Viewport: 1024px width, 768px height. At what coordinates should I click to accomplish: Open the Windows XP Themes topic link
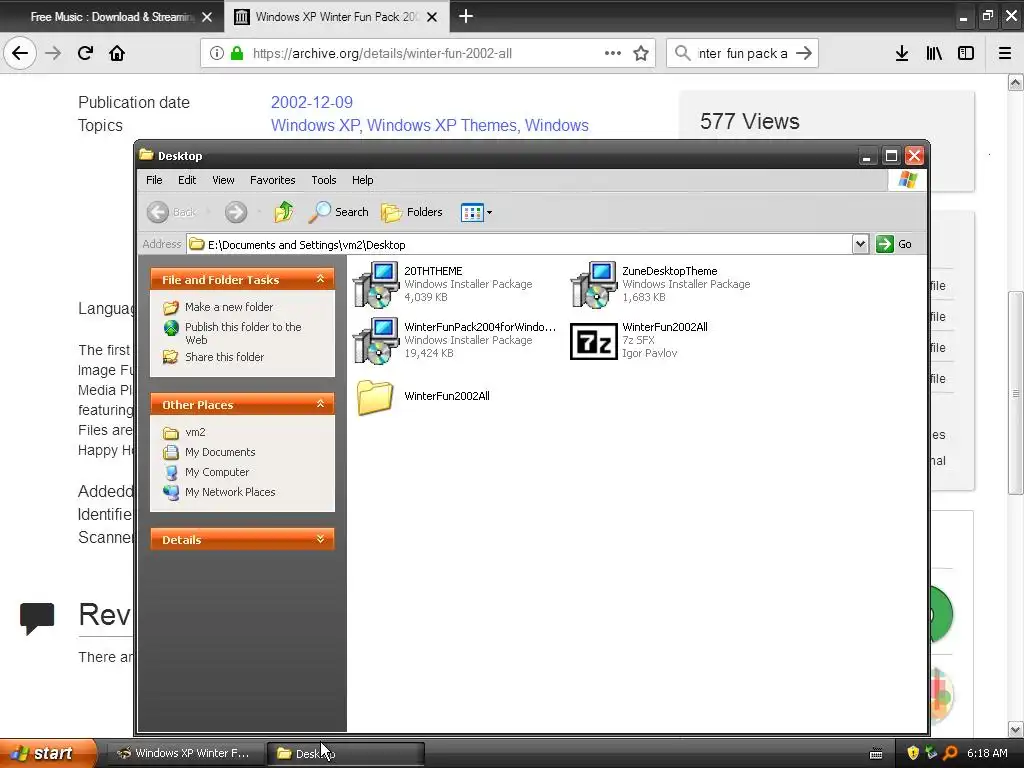(441, 125)
